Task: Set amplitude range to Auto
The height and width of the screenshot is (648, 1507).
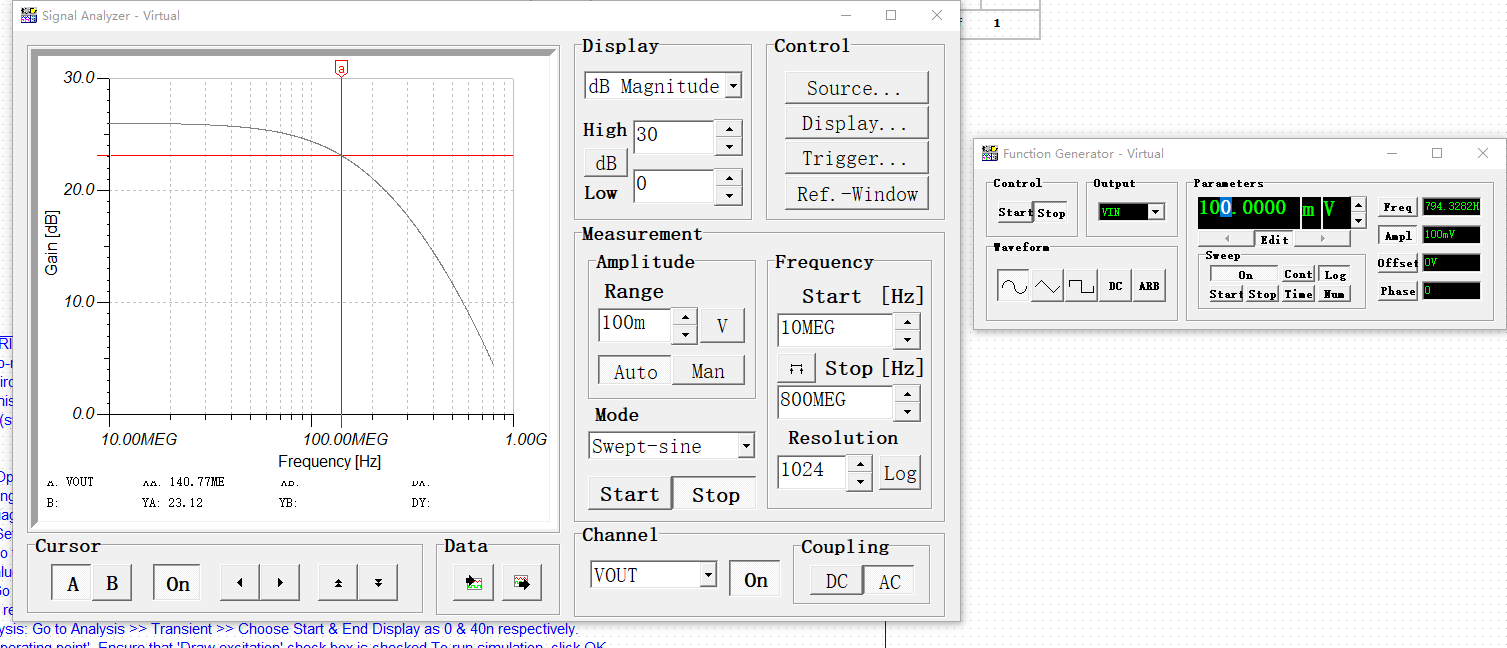Action: (635, 371)
